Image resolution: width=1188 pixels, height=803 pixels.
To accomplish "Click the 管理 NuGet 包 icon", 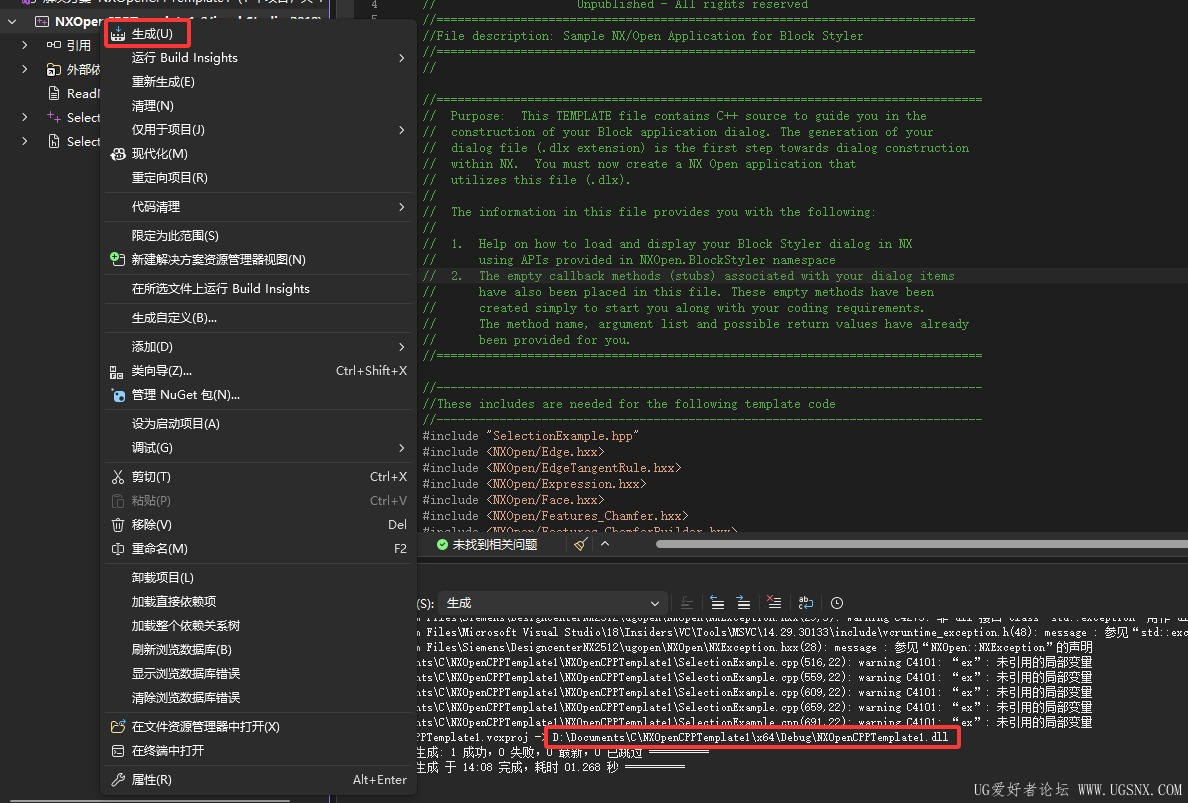I will click(118, 395).
